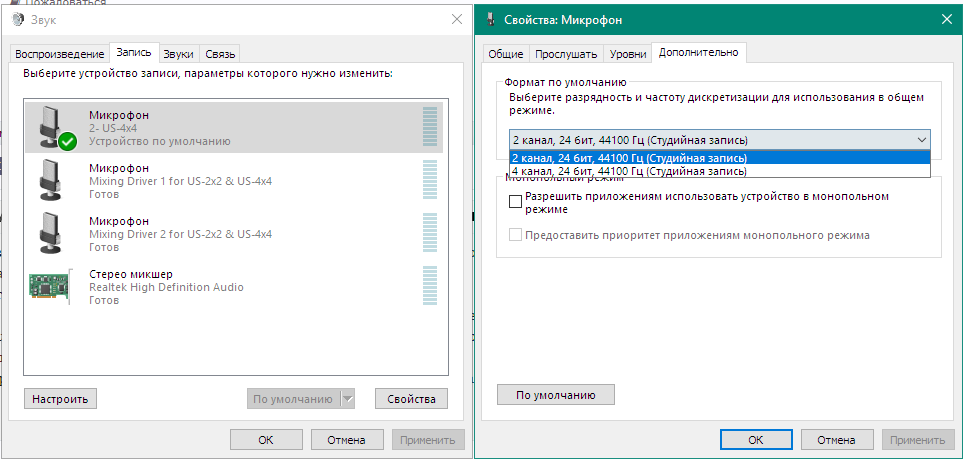
Task: Switch to the Общие tab in properties
Action: click(x=505, y=53)
